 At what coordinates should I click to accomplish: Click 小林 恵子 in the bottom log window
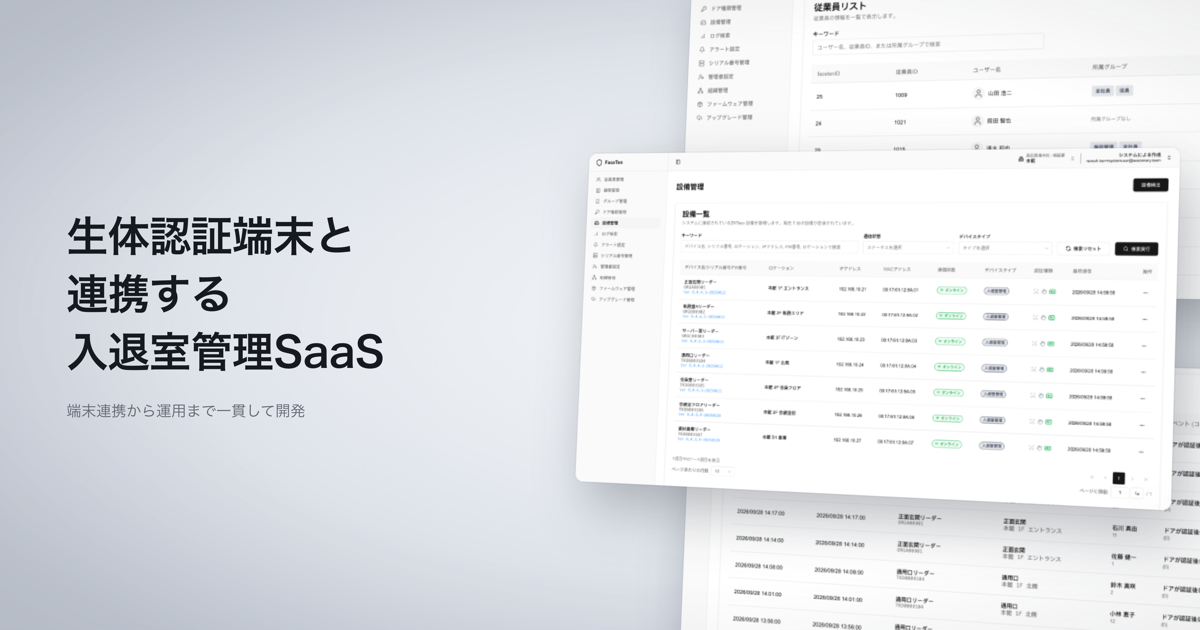click(1120, 613)
